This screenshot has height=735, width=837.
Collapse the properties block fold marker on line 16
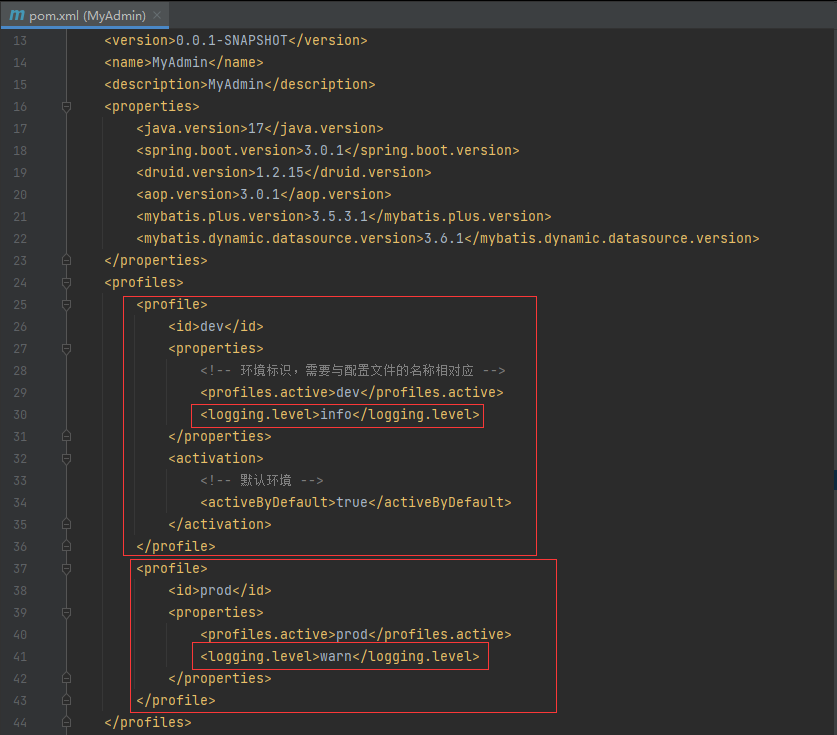66,107
